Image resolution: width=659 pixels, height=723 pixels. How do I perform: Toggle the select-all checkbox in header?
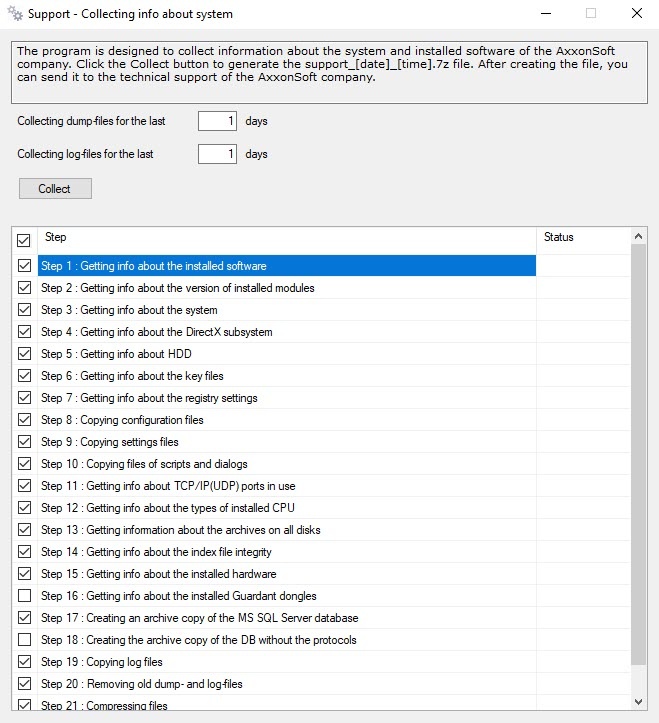pos(24,240)
